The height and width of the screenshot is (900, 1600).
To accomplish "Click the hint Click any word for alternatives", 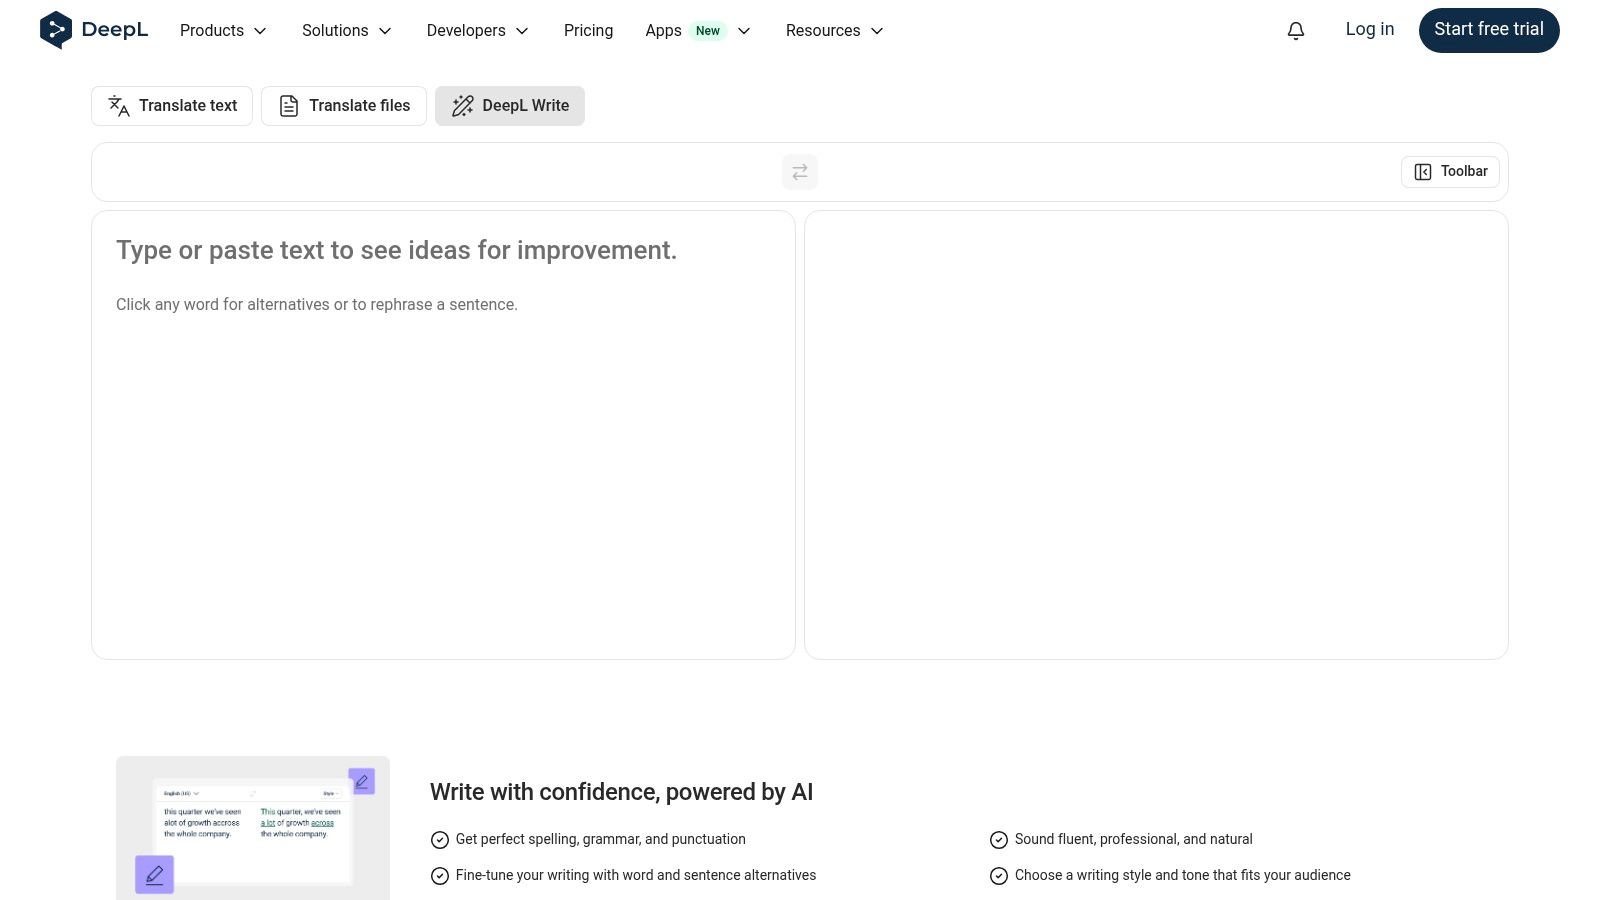I will pos(317,305).
